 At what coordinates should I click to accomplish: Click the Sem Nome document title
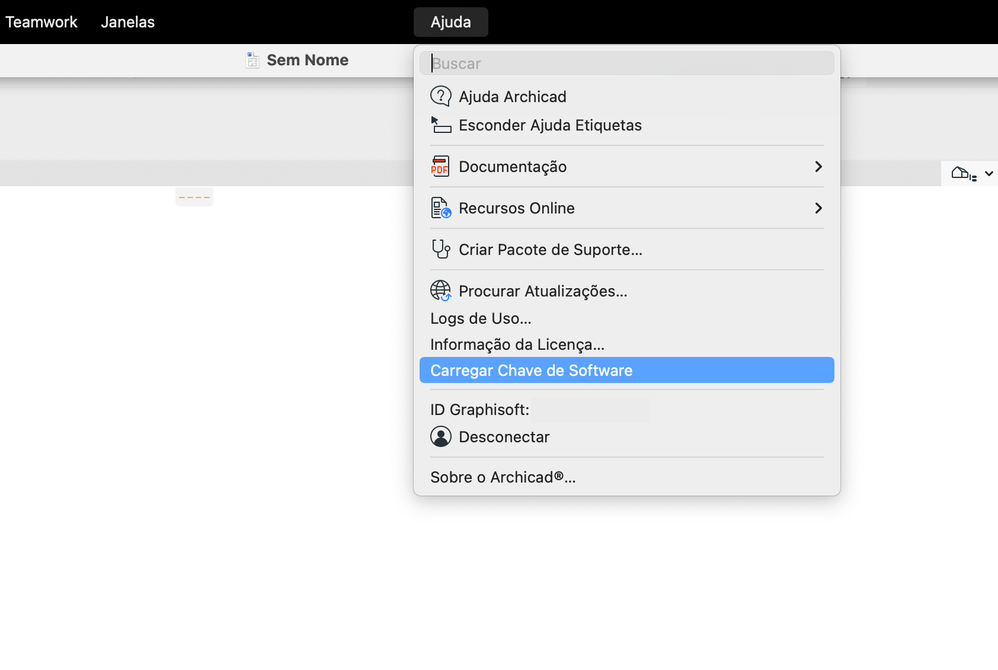tap(307, 60)
